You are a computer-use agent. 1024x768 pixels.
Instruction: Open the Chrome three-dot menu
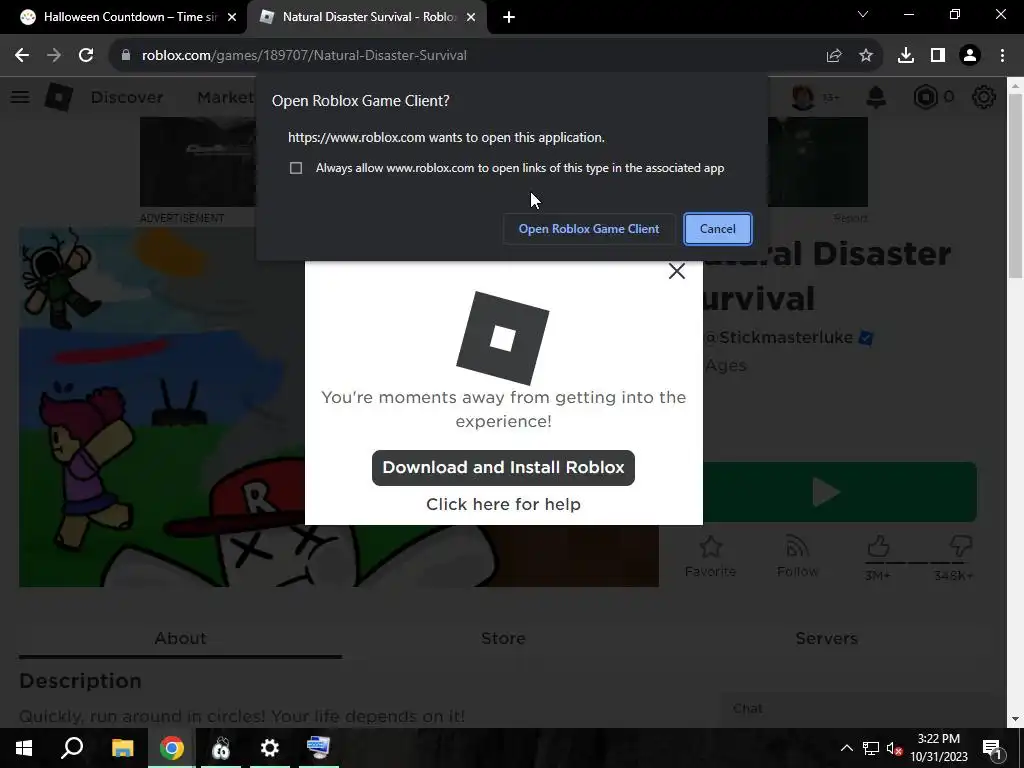coord(1002,56)
